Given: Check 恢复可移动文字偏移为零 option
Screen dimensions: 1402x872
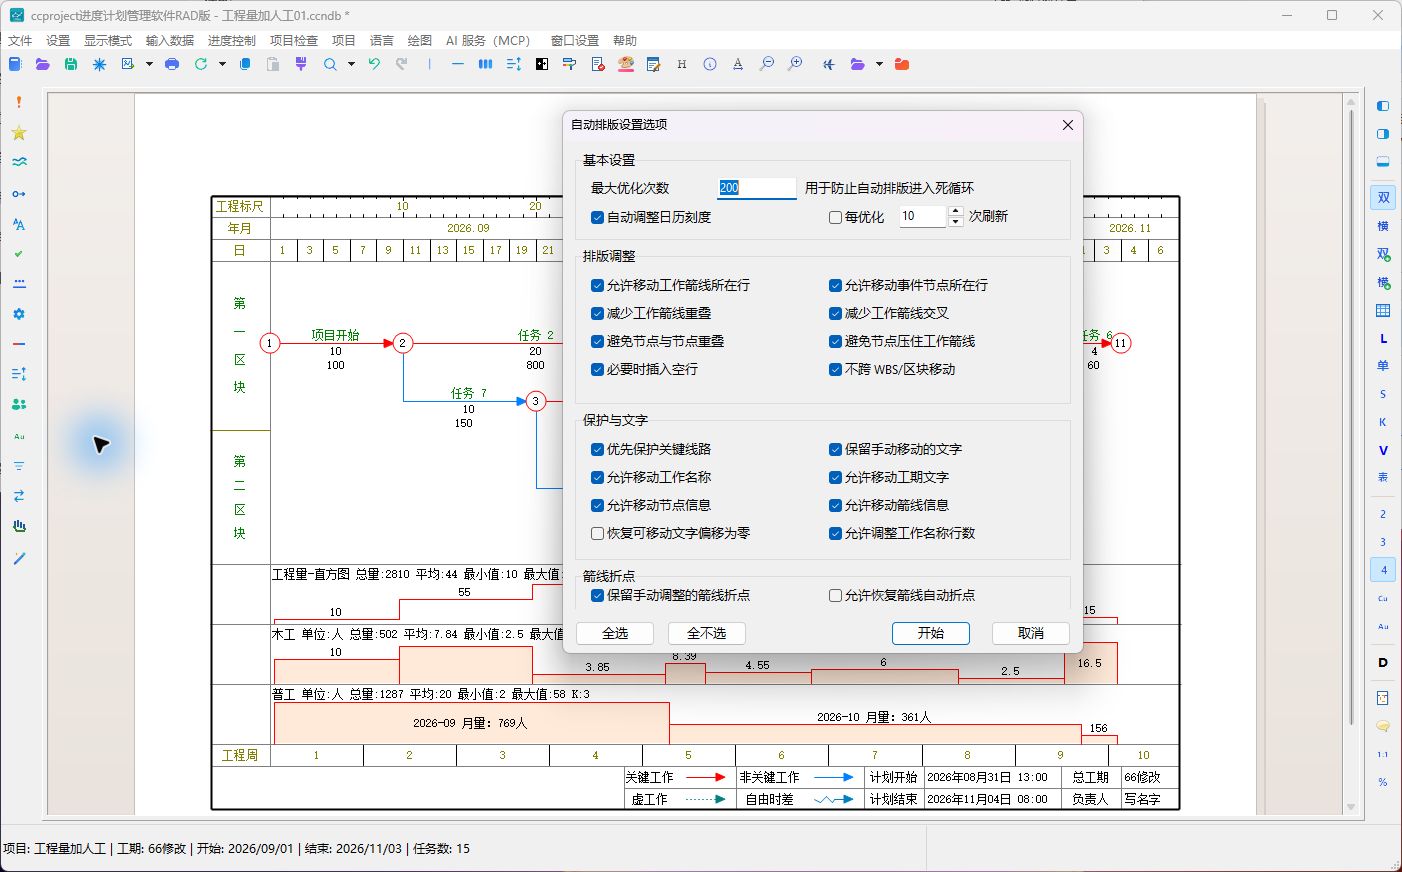Looking at the screenshot, I should 597,534.
